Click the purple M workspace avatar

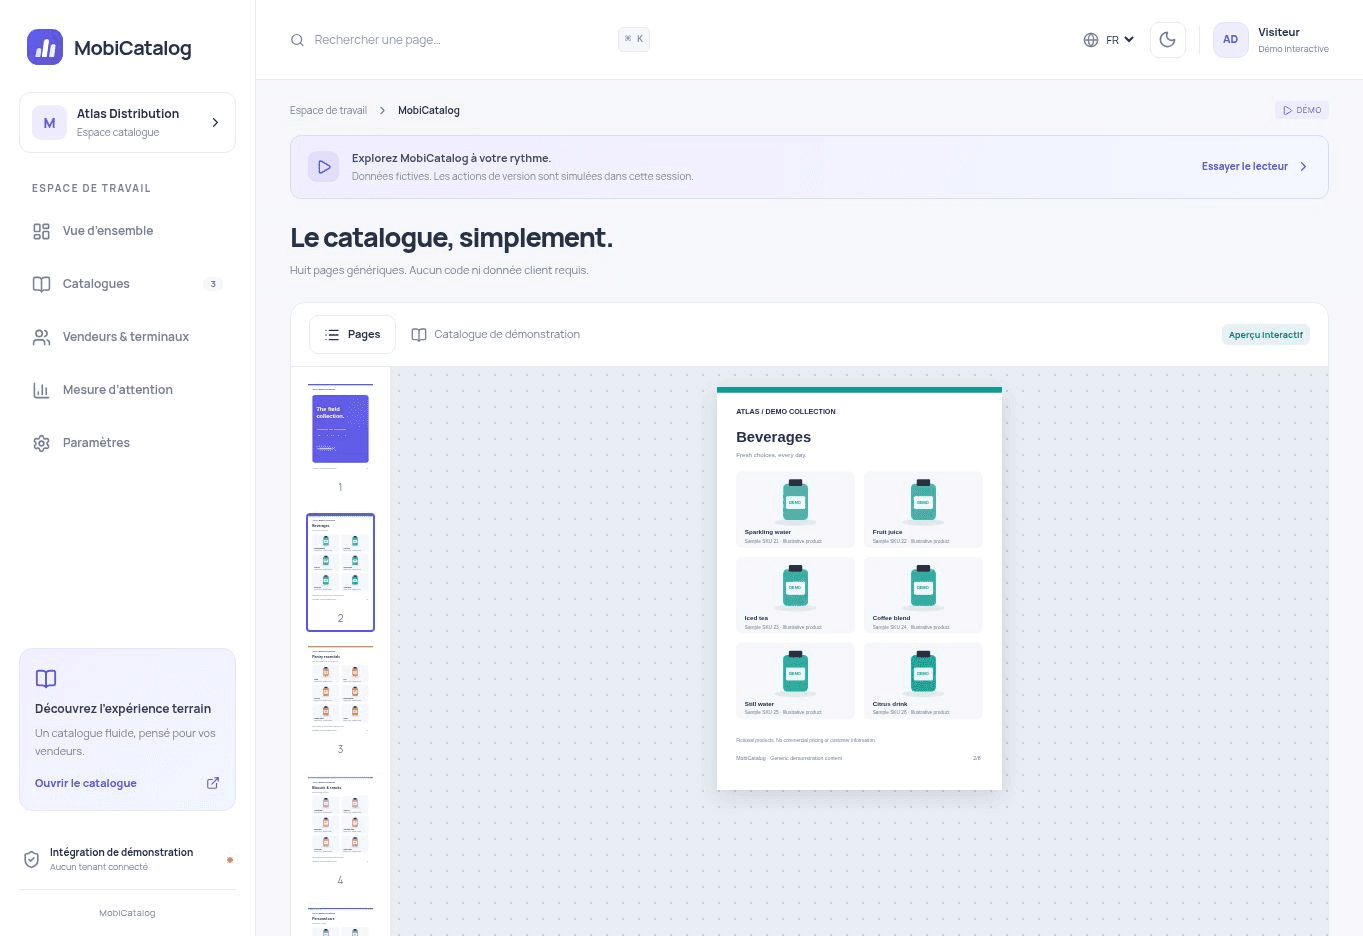click(49, 123)
